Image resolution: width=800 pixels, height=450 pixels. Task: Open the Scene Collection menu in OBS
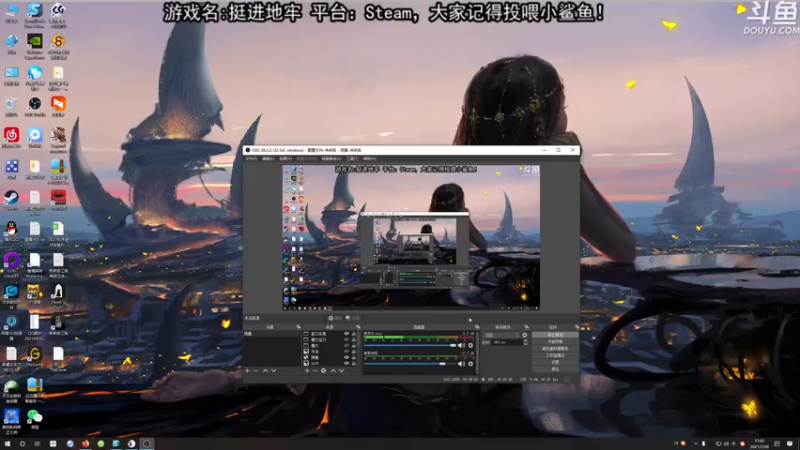pyautogui.click(x=331, y=159)
